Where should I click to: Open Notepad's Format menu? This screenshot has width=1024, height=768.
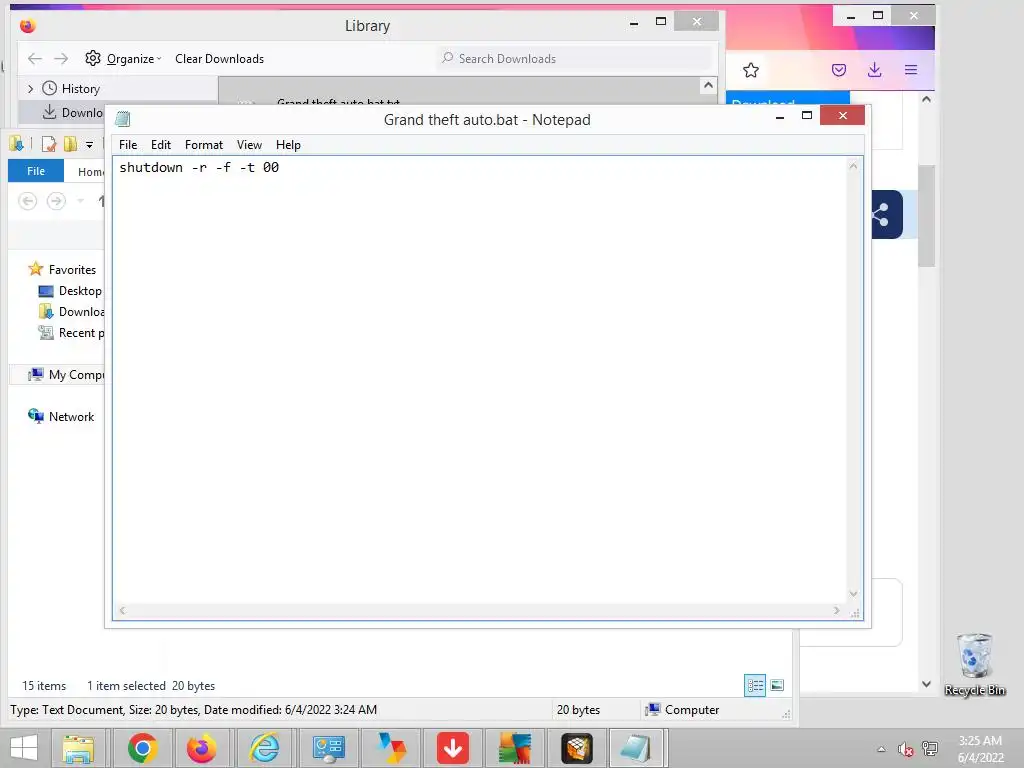204,145
